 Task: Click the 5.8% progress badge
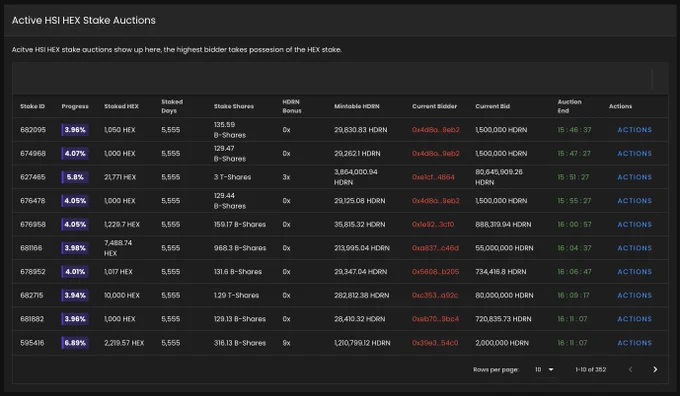click(x=75, y=177)
